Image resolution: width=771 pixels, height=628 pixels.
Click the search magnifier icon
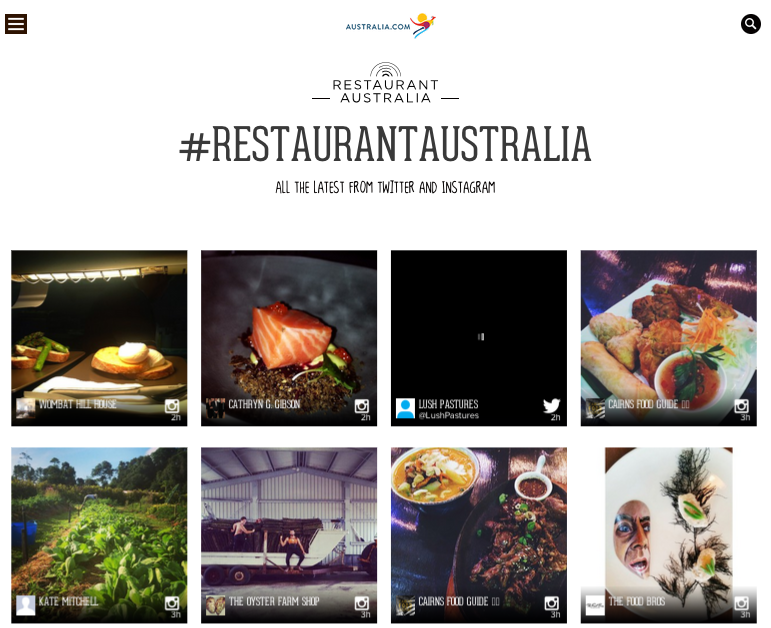coord(750,24)
